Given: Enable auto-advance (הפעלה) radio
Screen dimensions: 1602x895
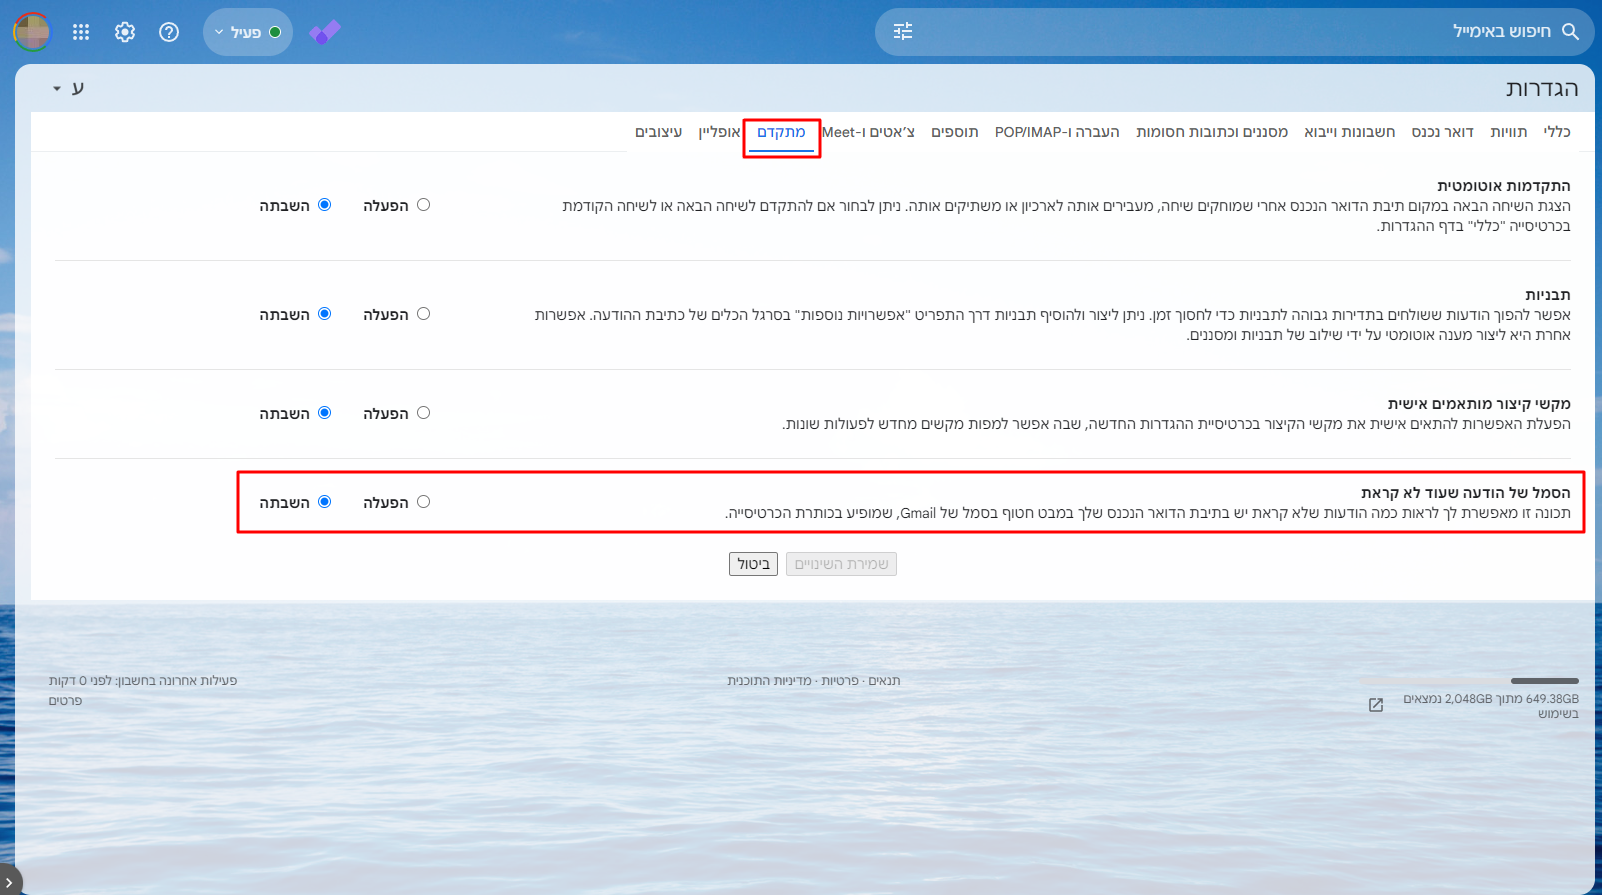Looking at the screenshot, I should click(423, 205).
